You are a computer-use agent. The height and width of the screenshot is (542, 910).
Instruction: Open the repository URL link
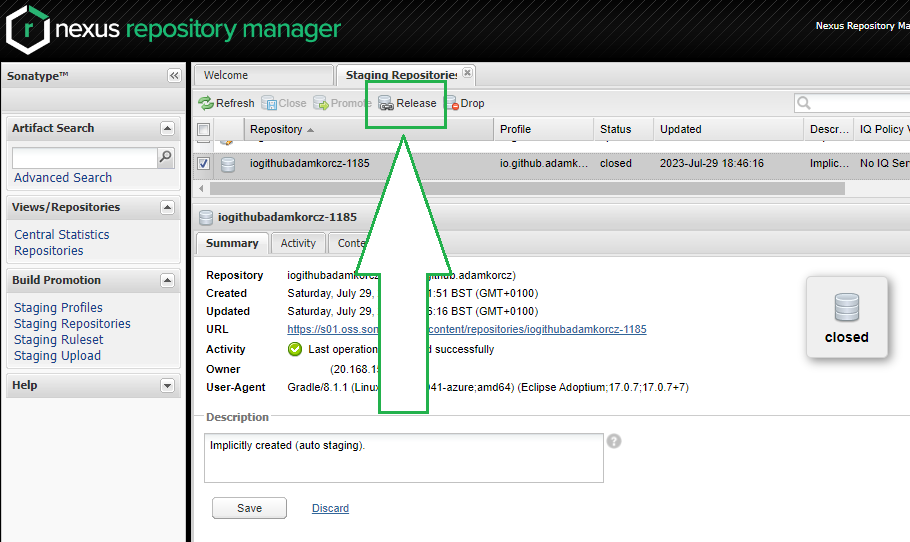click(x=467, y=329)
